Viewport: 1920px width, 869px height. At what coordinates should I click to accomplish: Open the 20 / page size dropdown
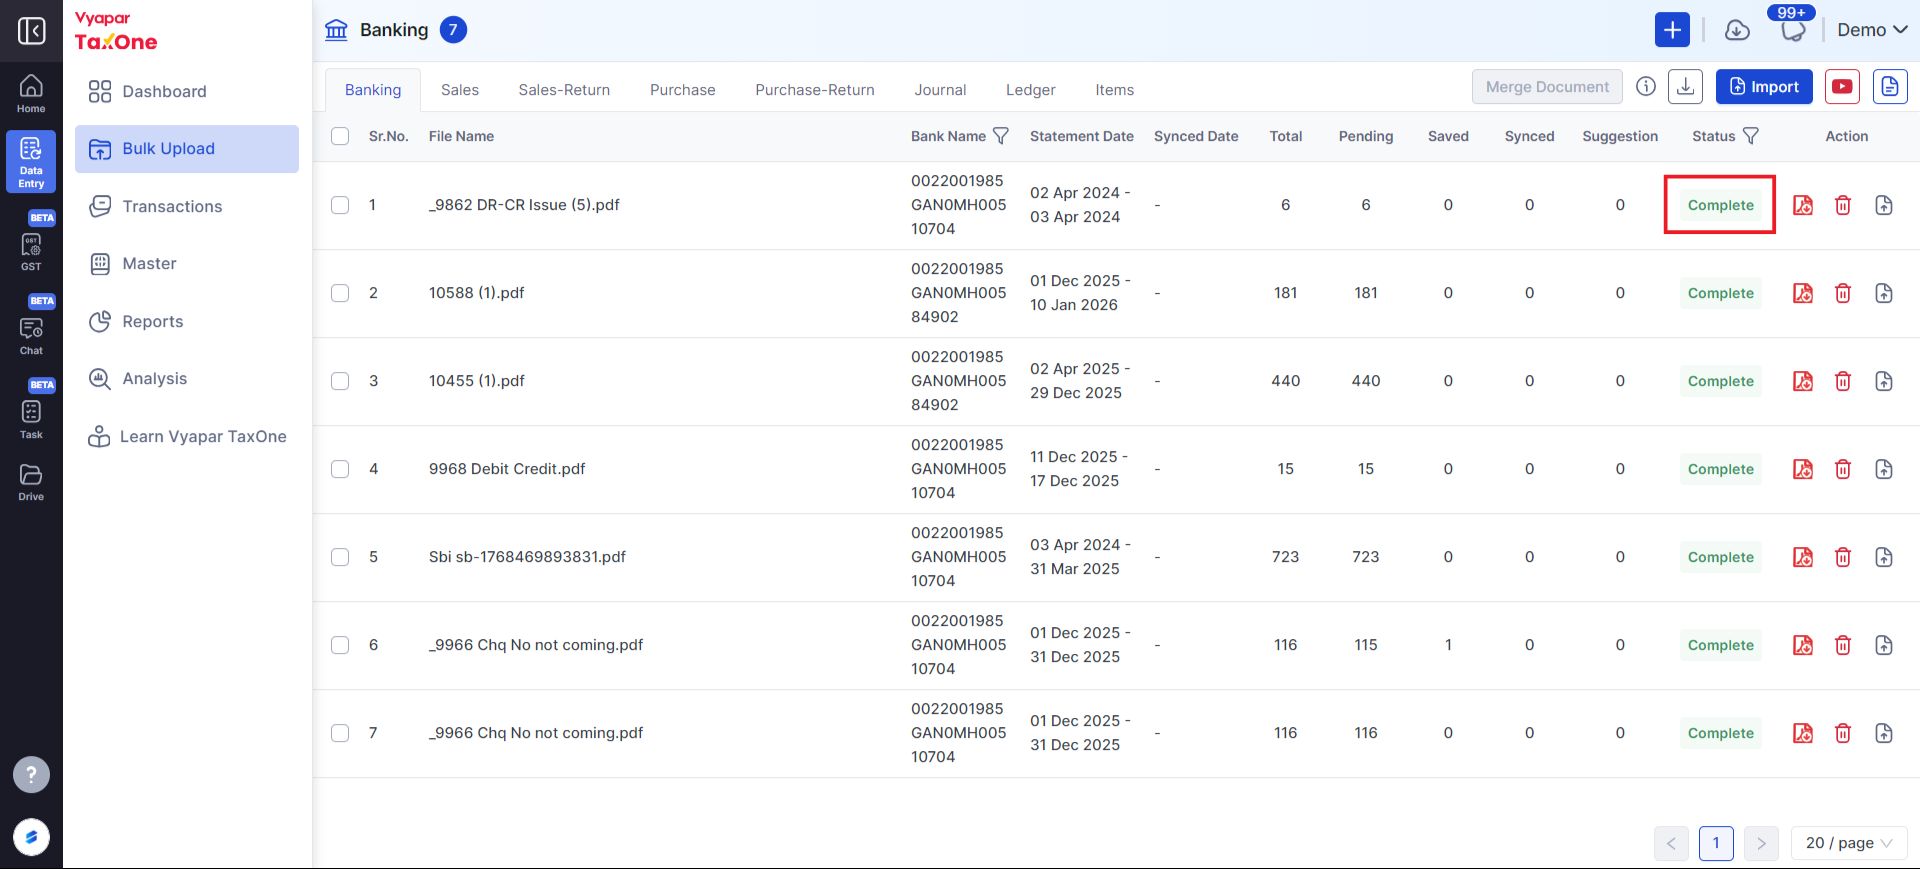pyautogui.click(x=1849, y=843)
